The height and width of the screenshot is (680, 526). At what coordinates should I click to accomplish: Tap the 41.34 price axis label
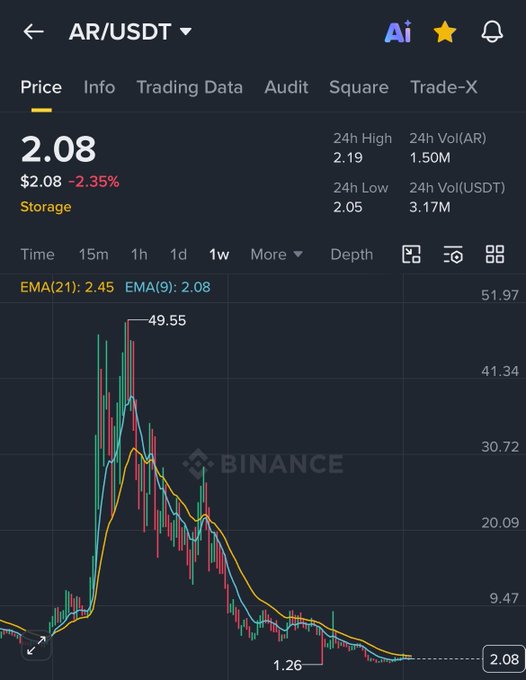tap(500, 371)
